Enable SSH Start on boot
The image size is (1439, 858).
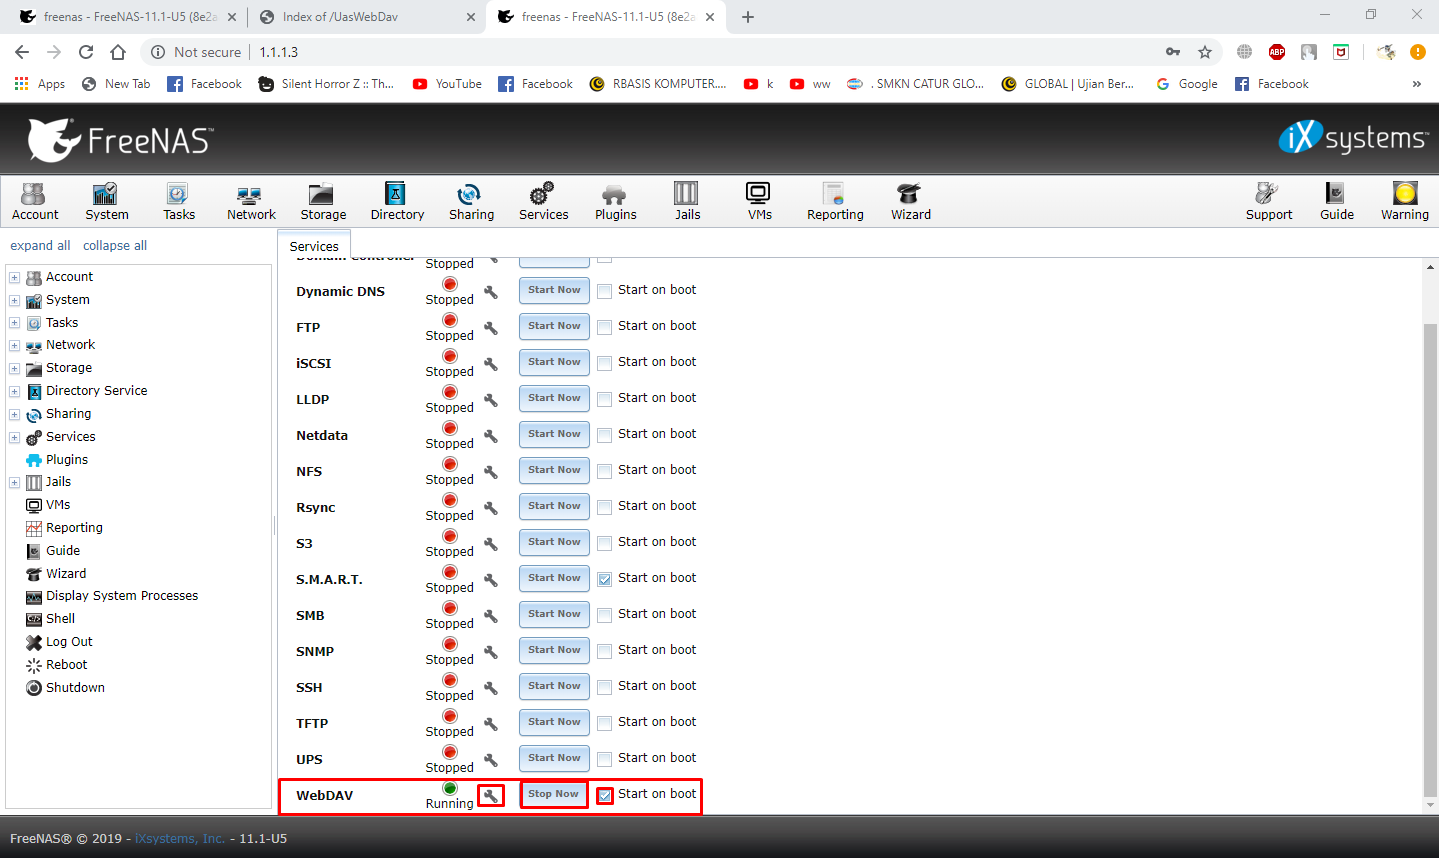(605, 688)
